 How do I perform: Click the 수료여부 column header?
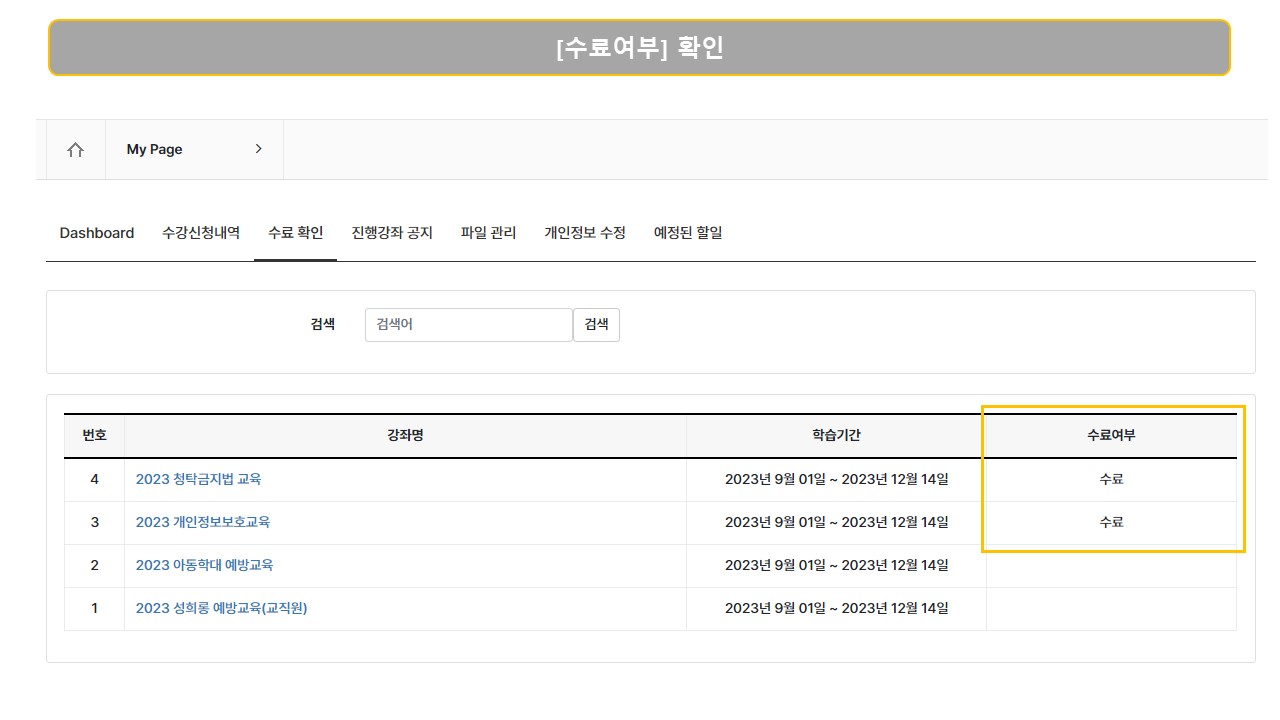pos(1111,436)
